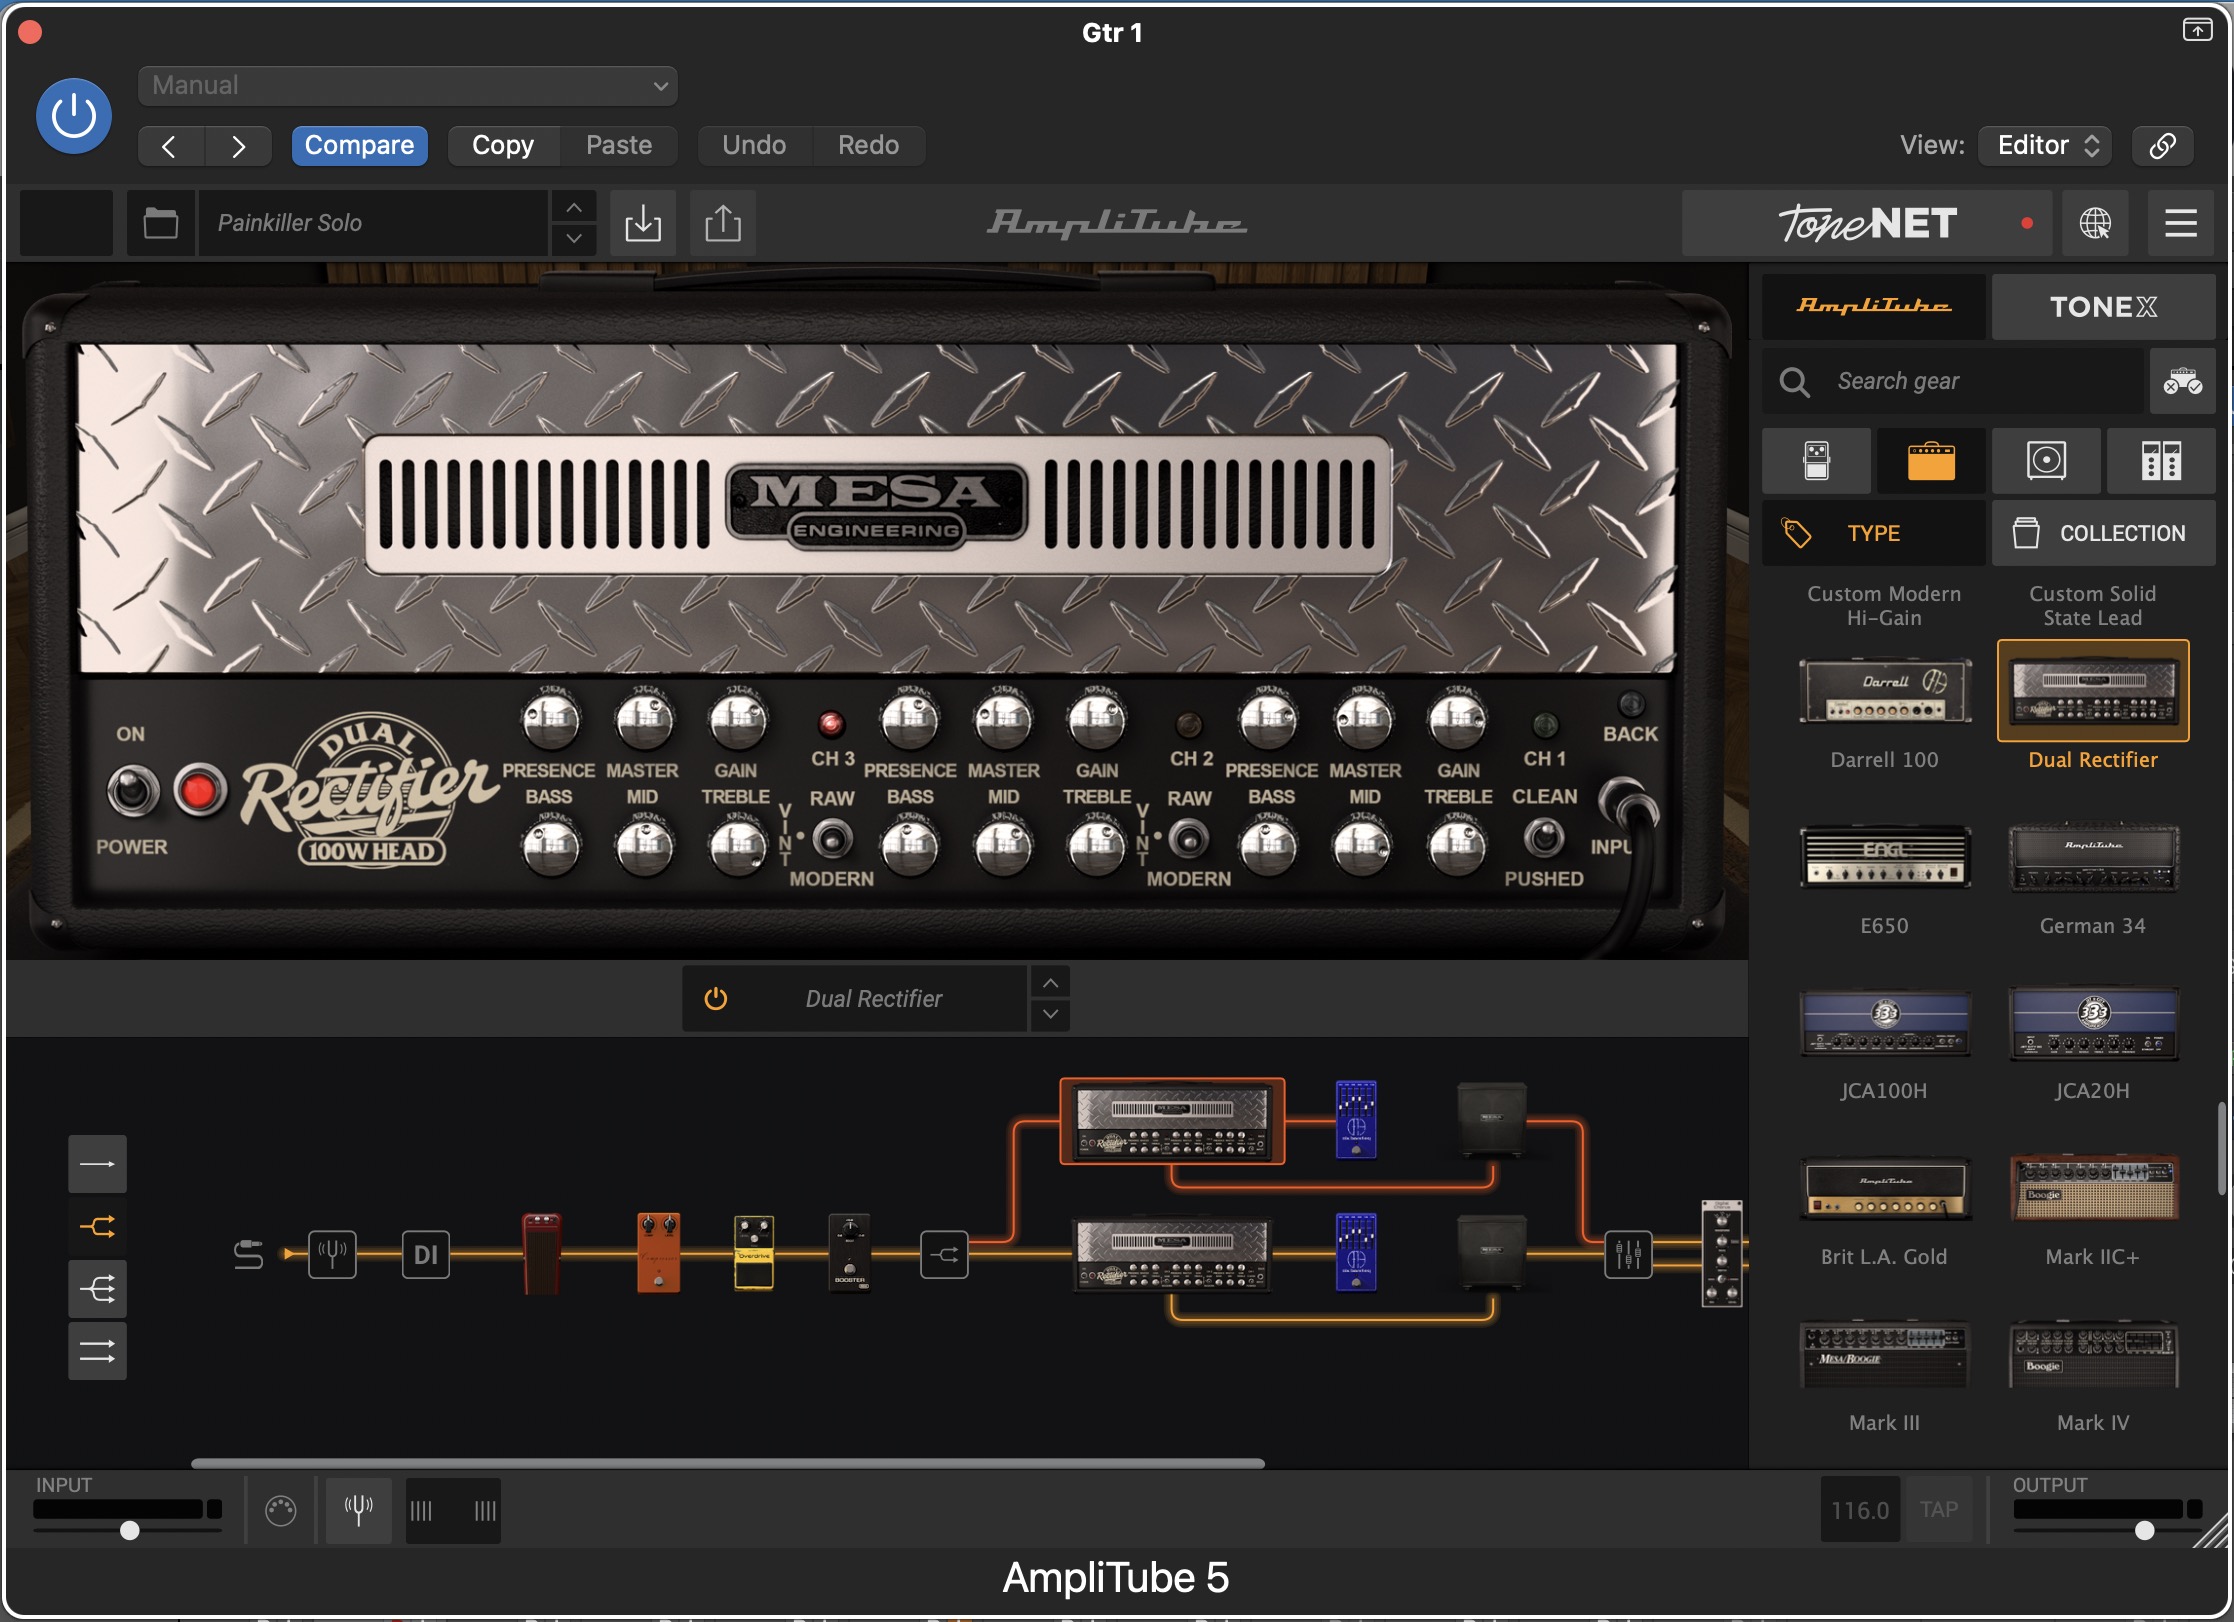
Task: Select the rack effects gear category icon
Action: pyautogui.click(x=2161, y=461)
